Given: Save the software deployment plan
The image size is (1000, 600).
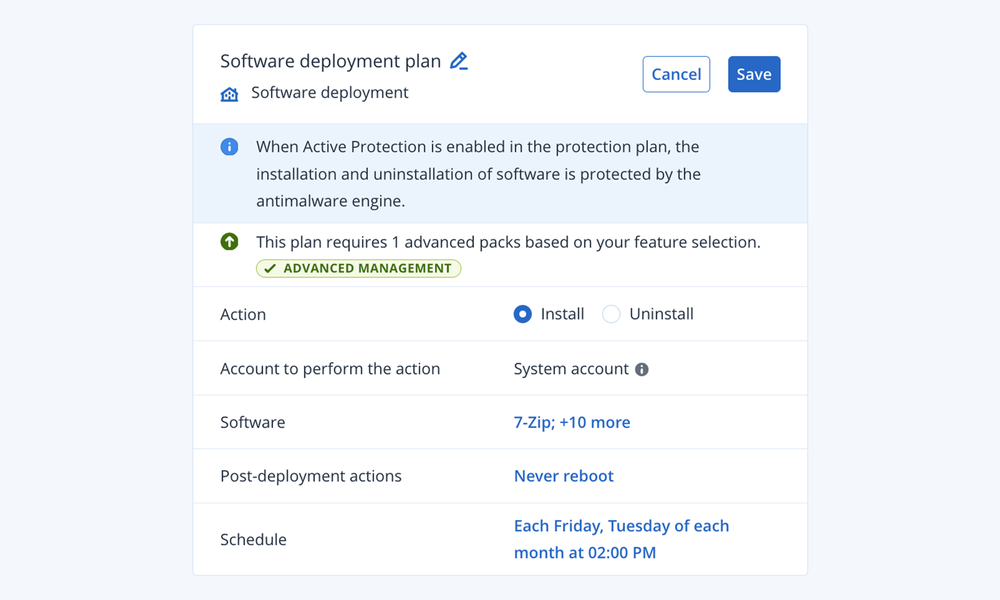Looking at the screenshot, I should click(754, 74).
